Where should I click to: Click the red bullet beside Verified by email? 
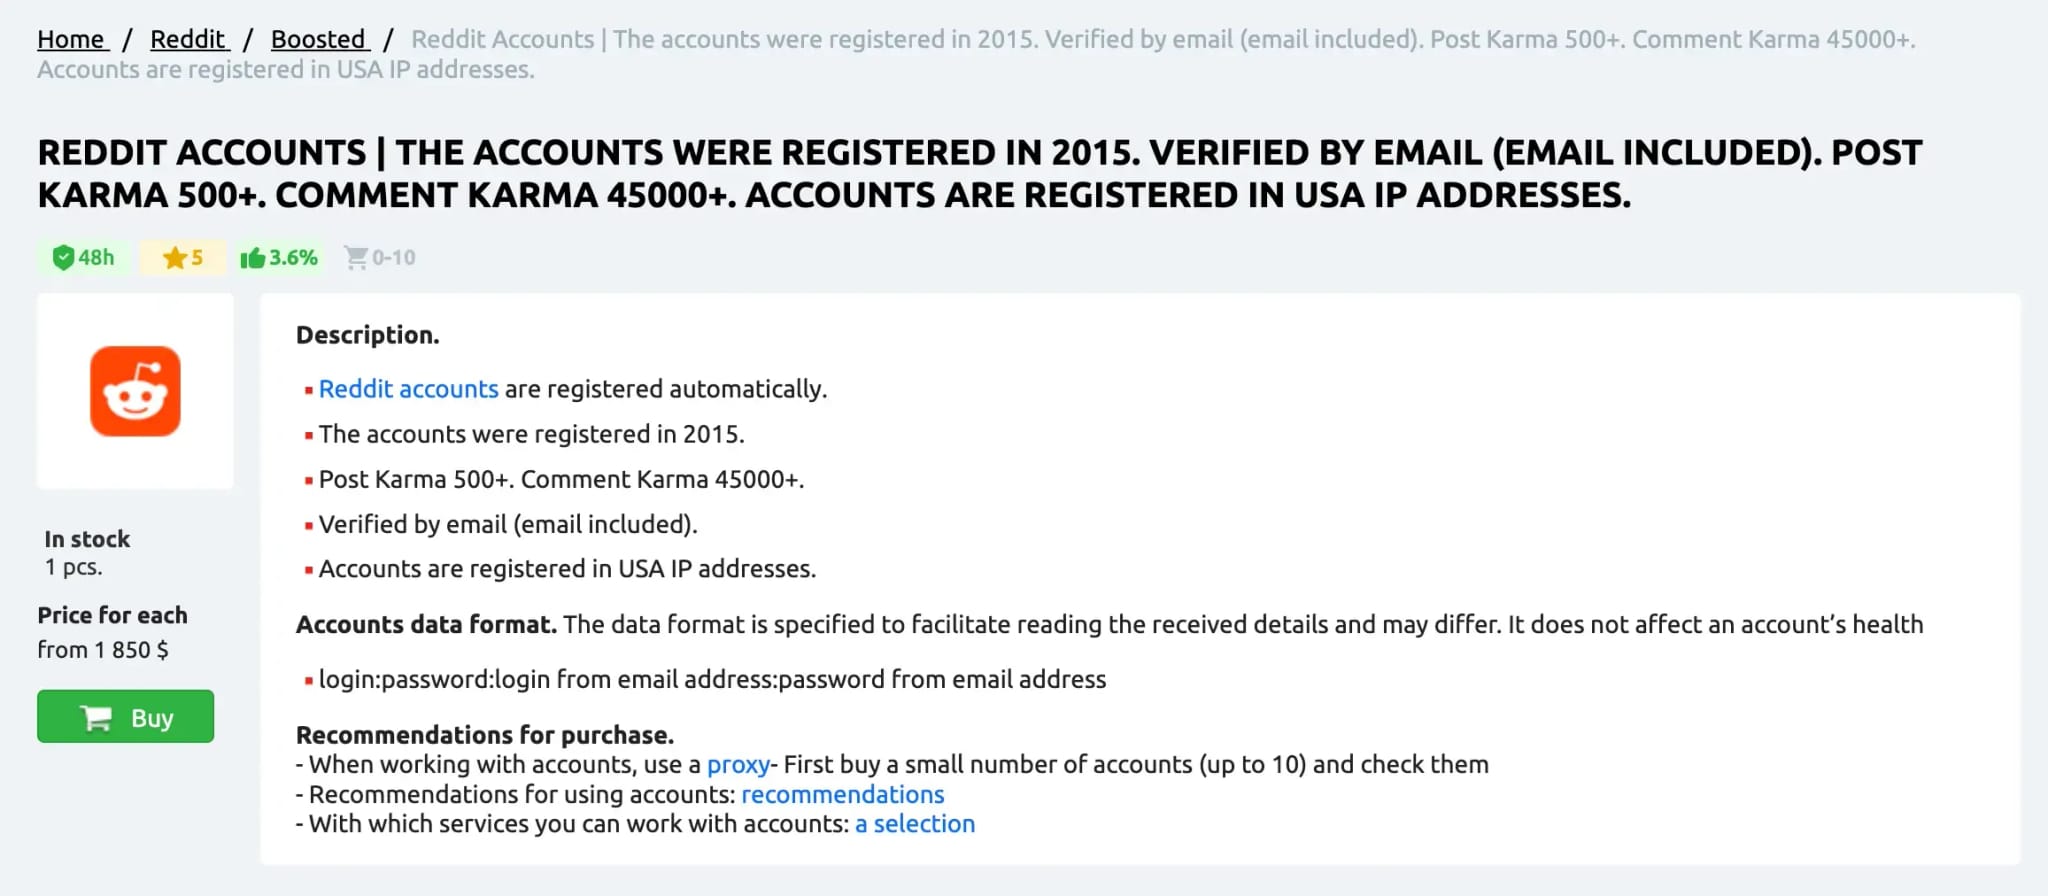point(309,525)
